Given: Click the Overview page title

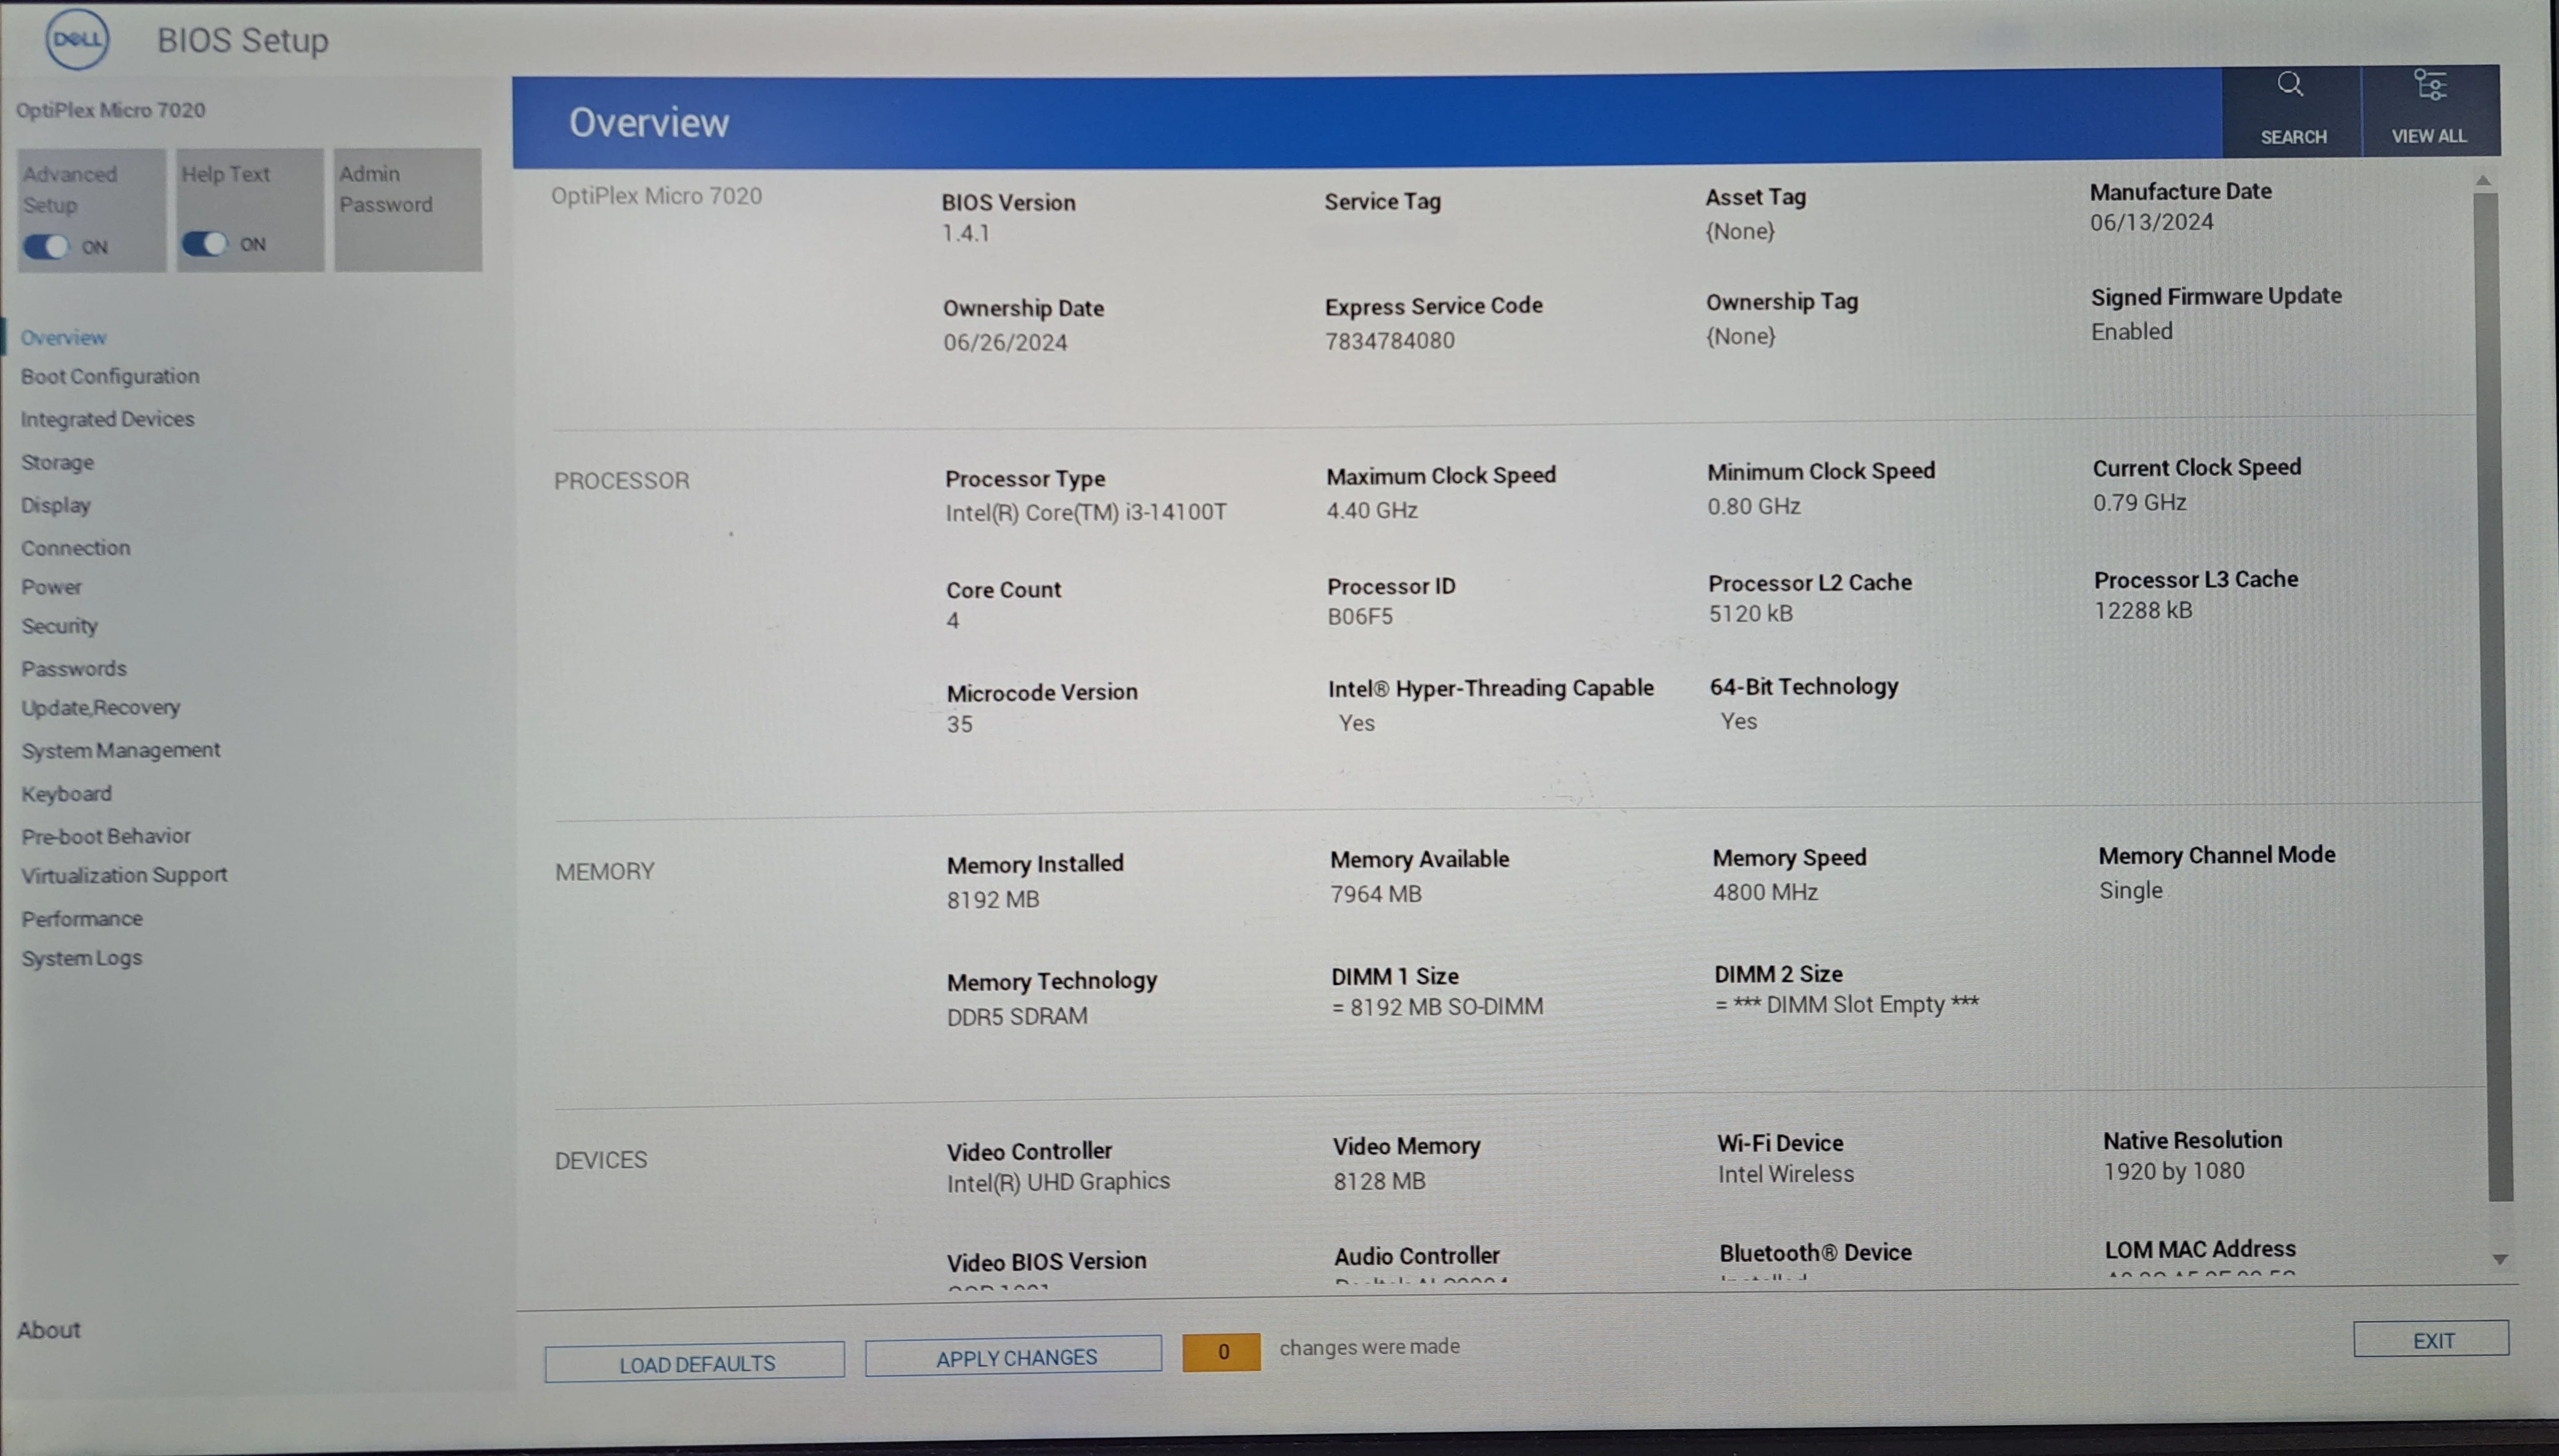Looking at the screenshot, I should point(649,123).
